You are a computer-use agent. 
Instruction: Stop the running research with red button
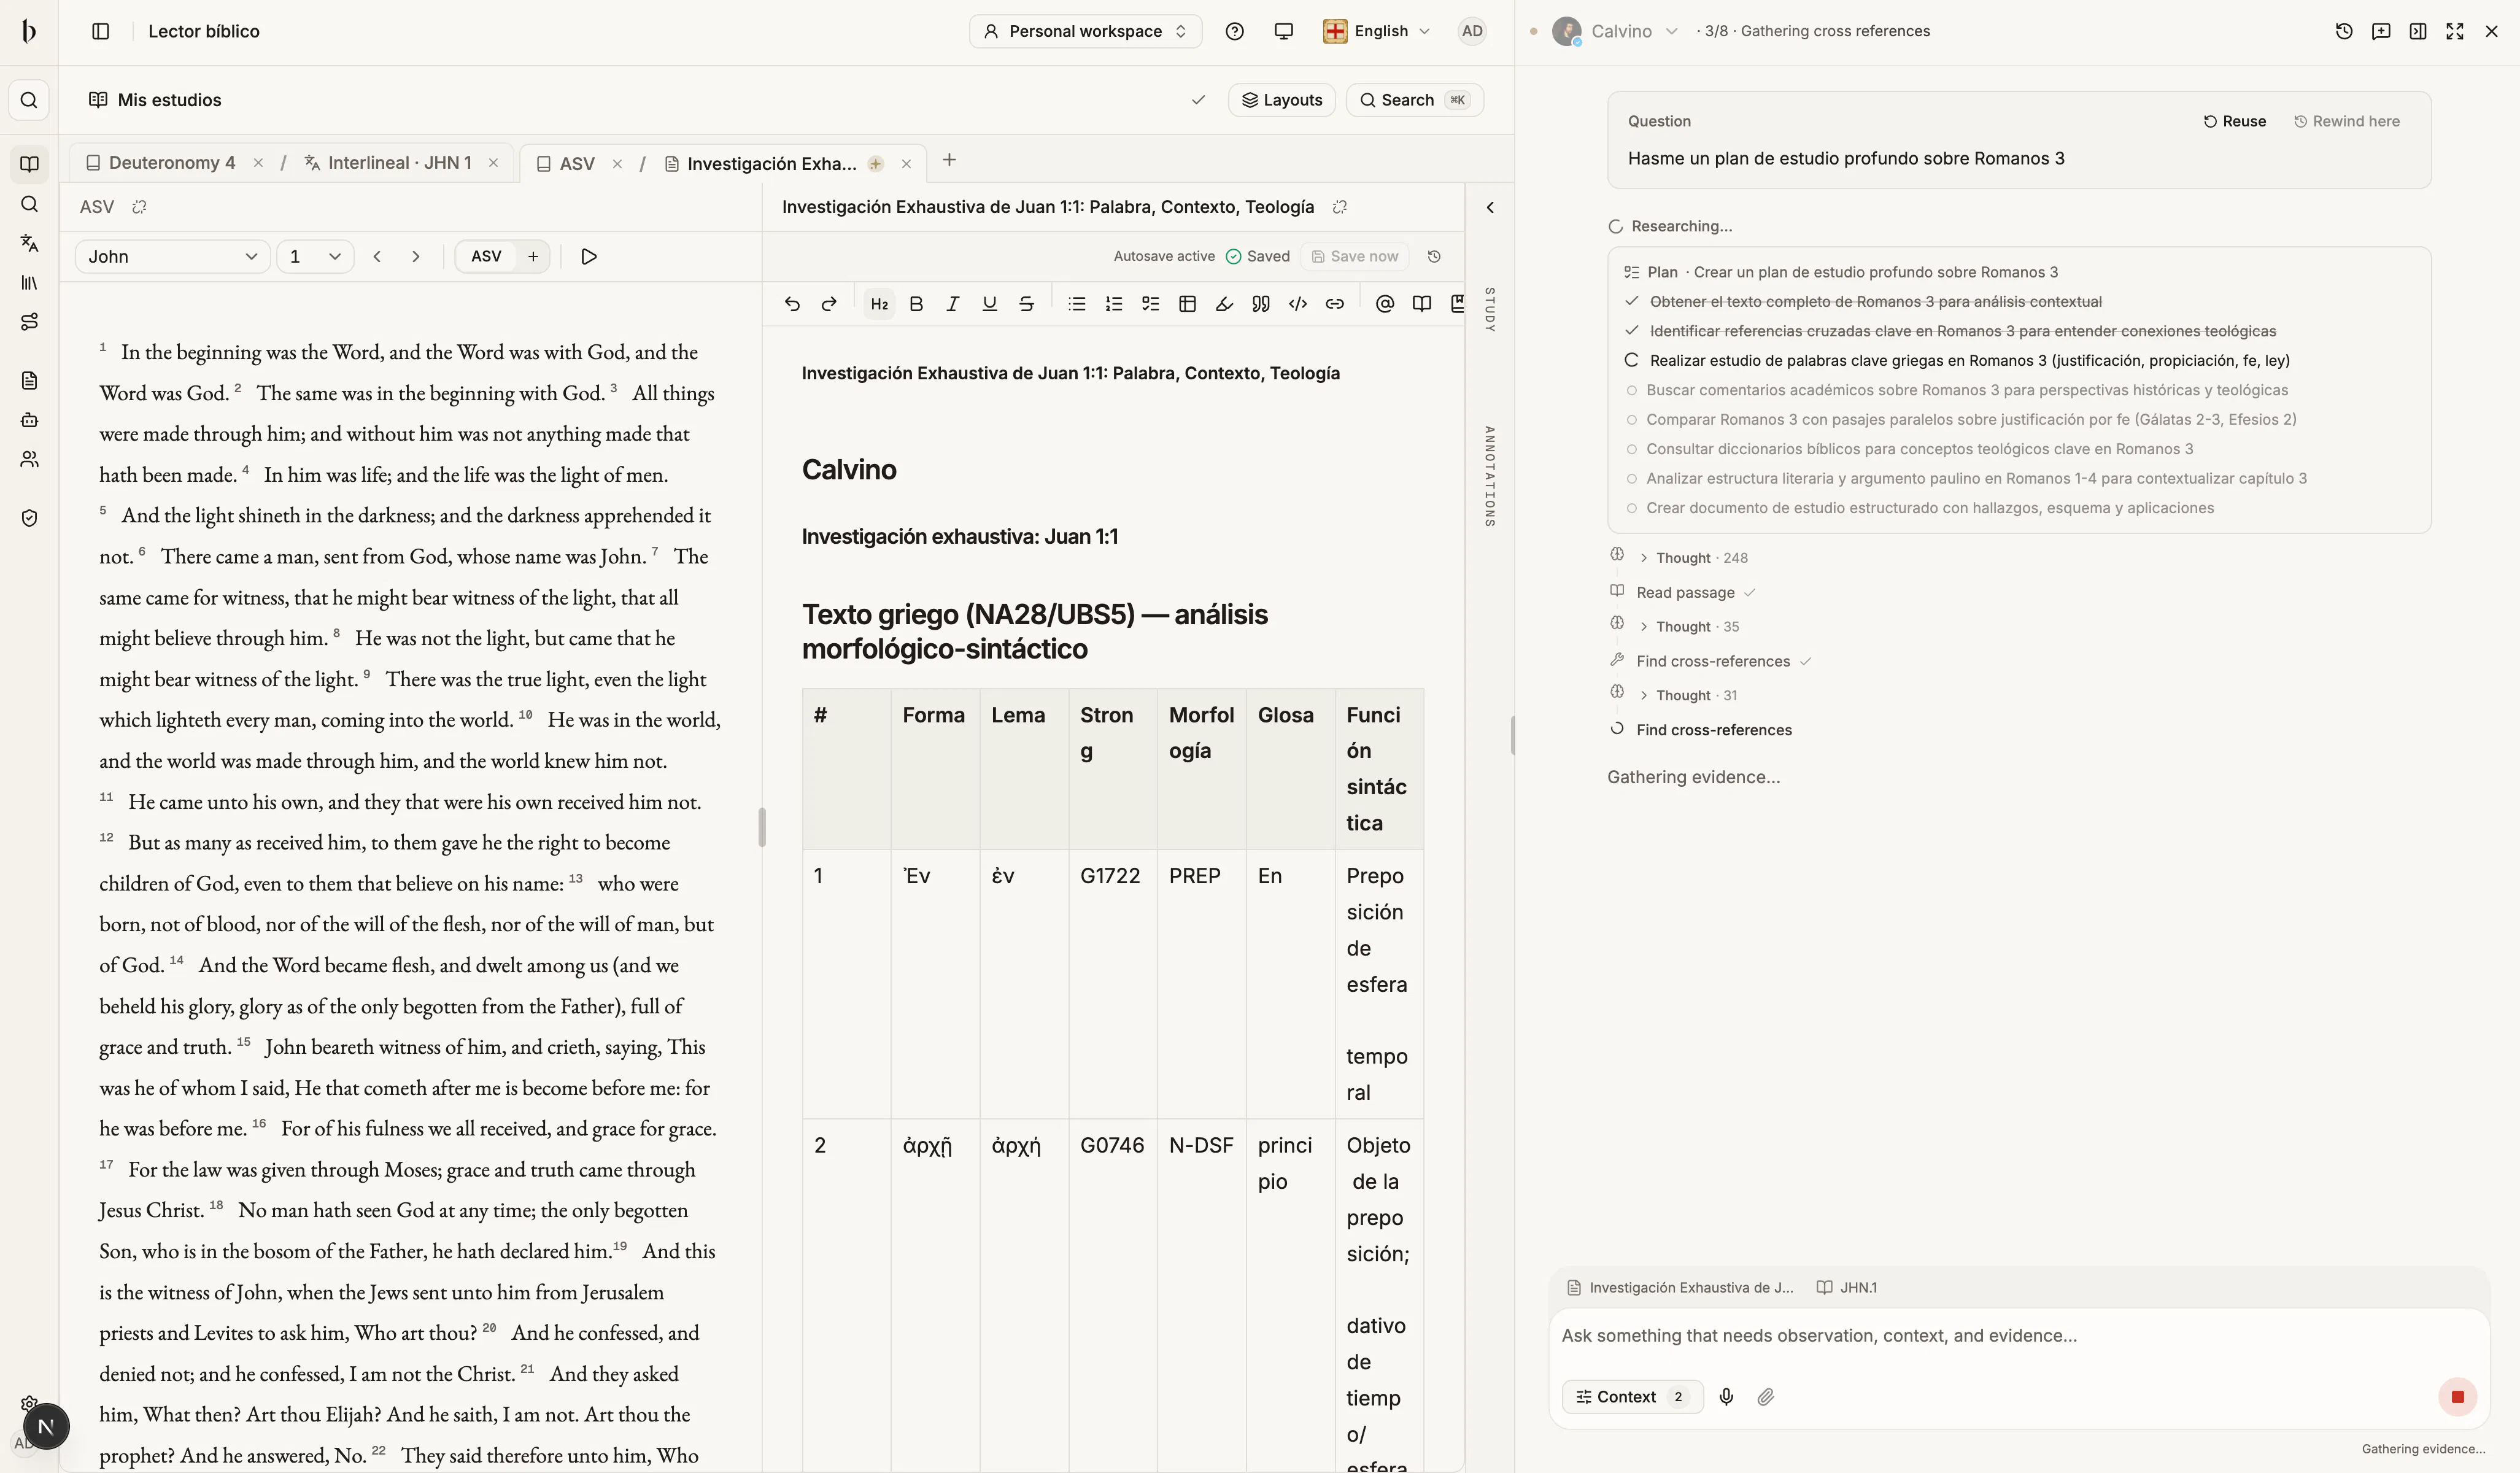point(2458,1397)
